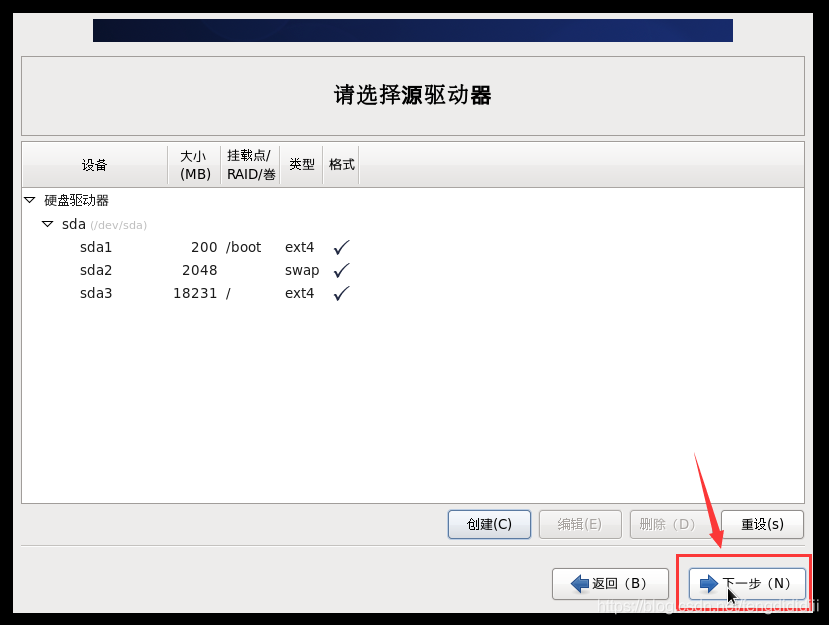The image size is (829, 625).
Task: Click the blue arrow icon on 下一步 button
Action: tap(708, 584)
